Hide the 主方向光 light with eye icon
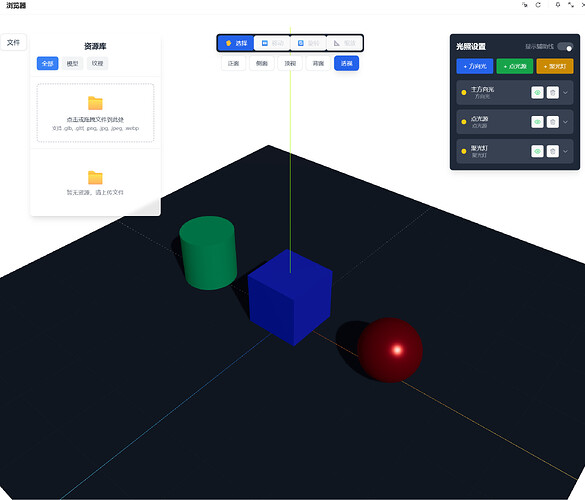 click(x=537, y=93)
